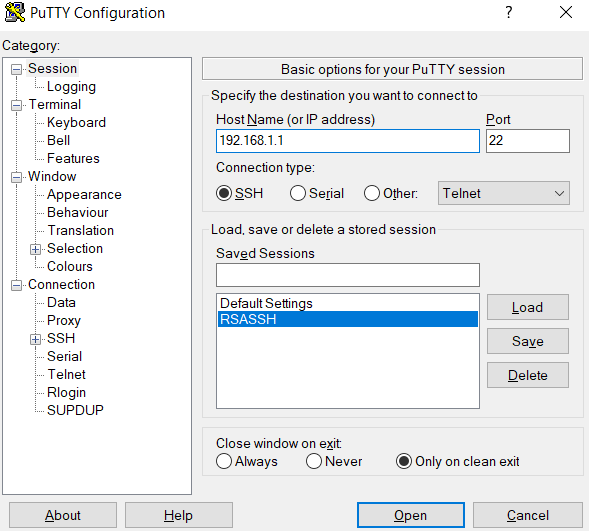The image size is (589, 531).
Task: Expand the Selection tree node
Action: (35, 249)
